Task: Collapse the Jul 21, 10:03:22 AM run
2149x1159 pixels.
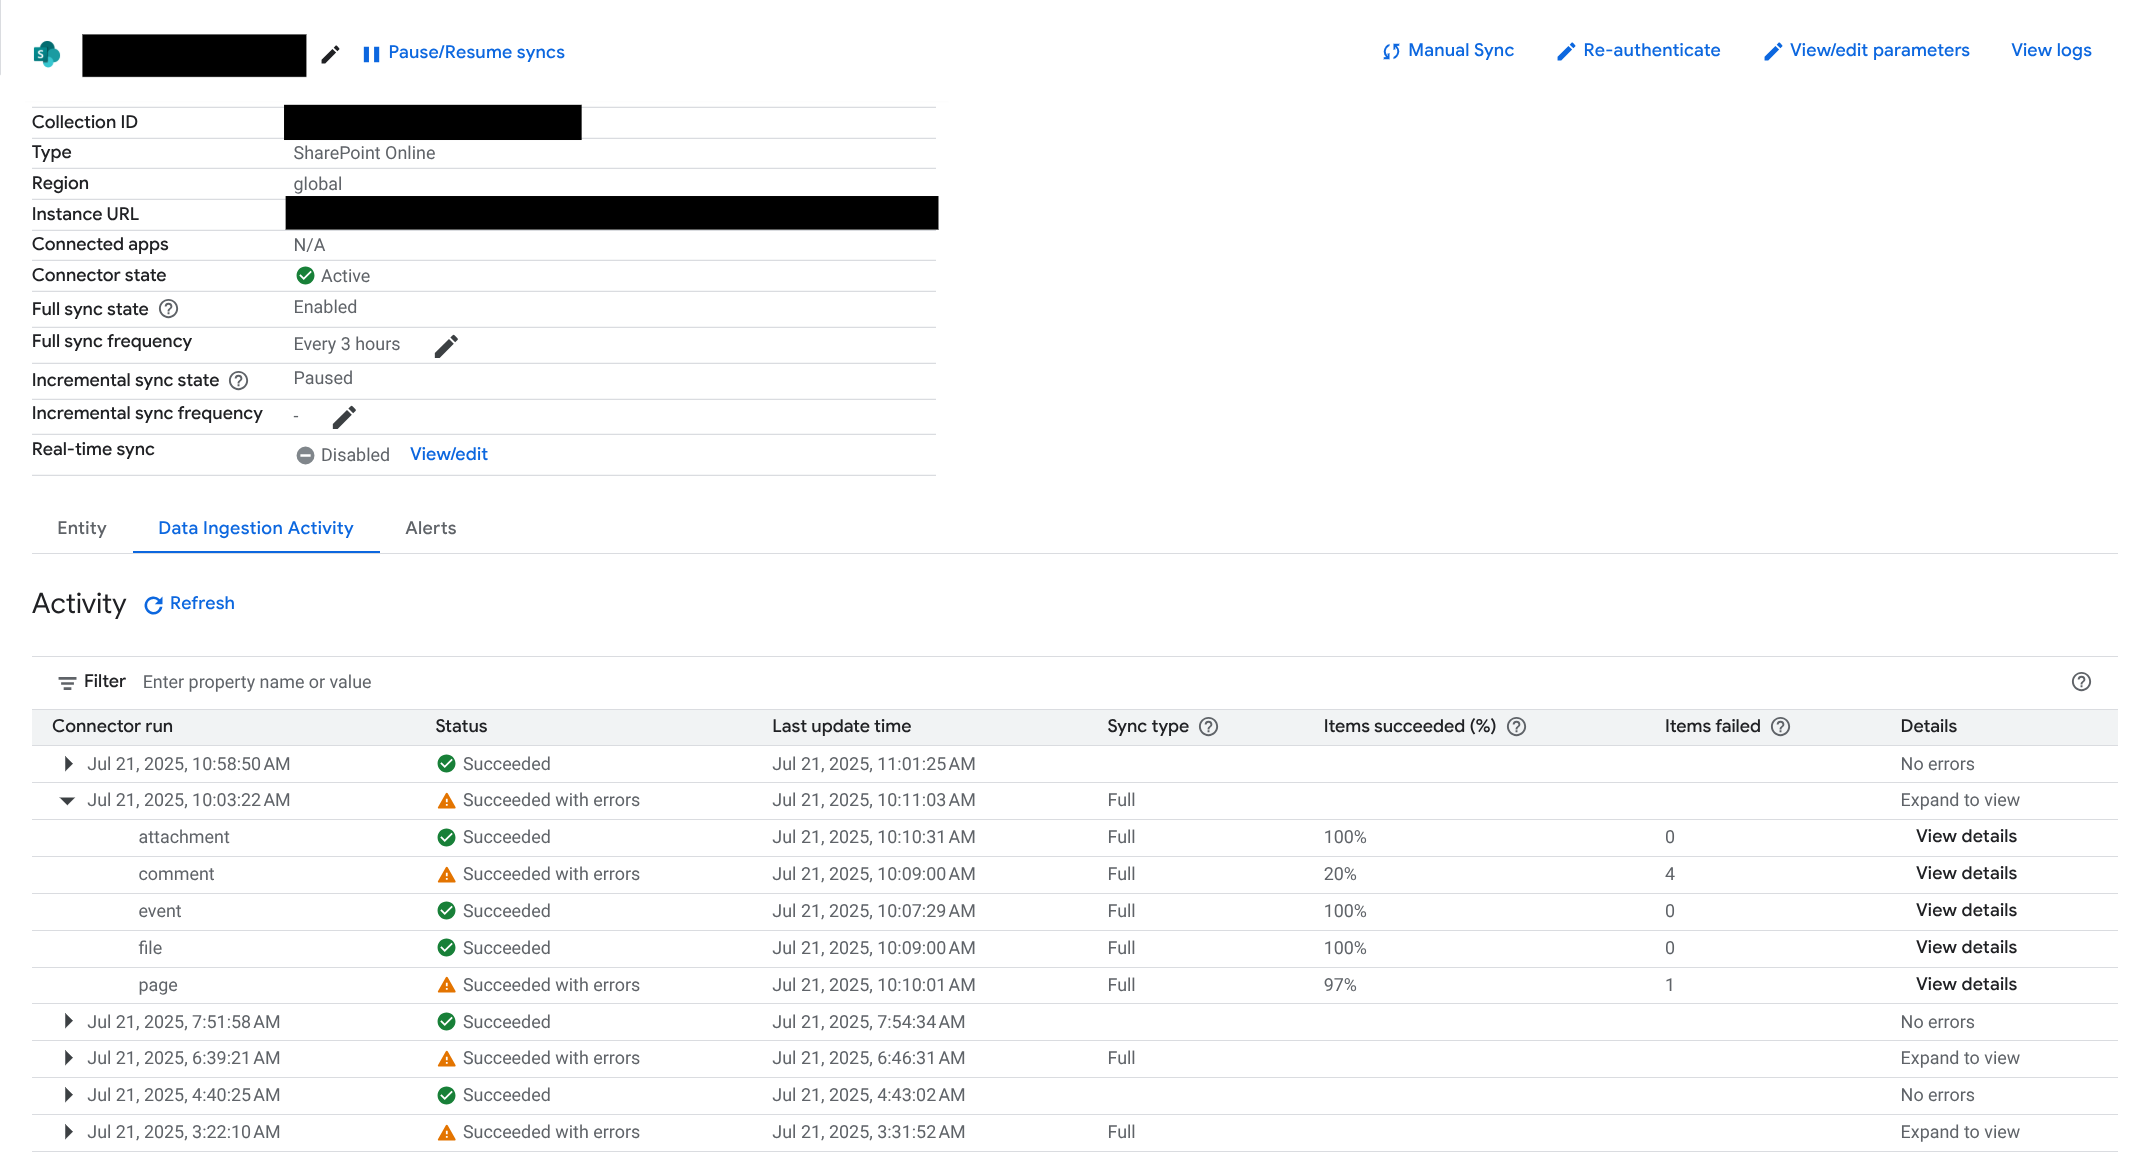Action: [66, 800]
